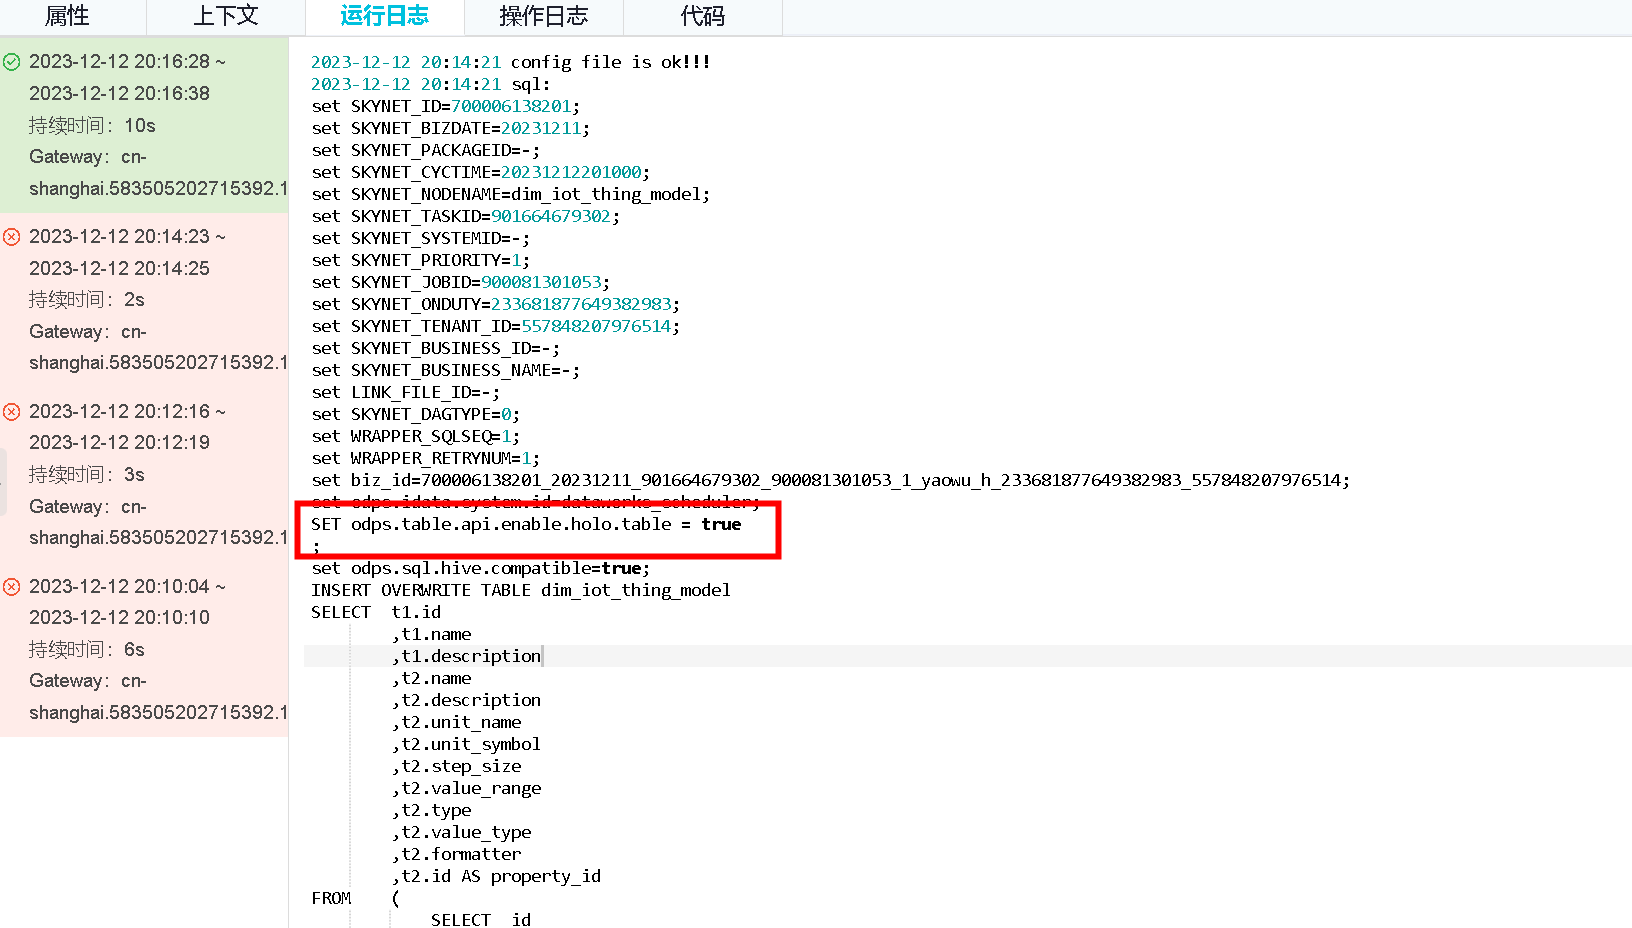Click duration text 持续时间: 3s
The width and height of the screenshot is (1632, 928).
tap(87, 475)
